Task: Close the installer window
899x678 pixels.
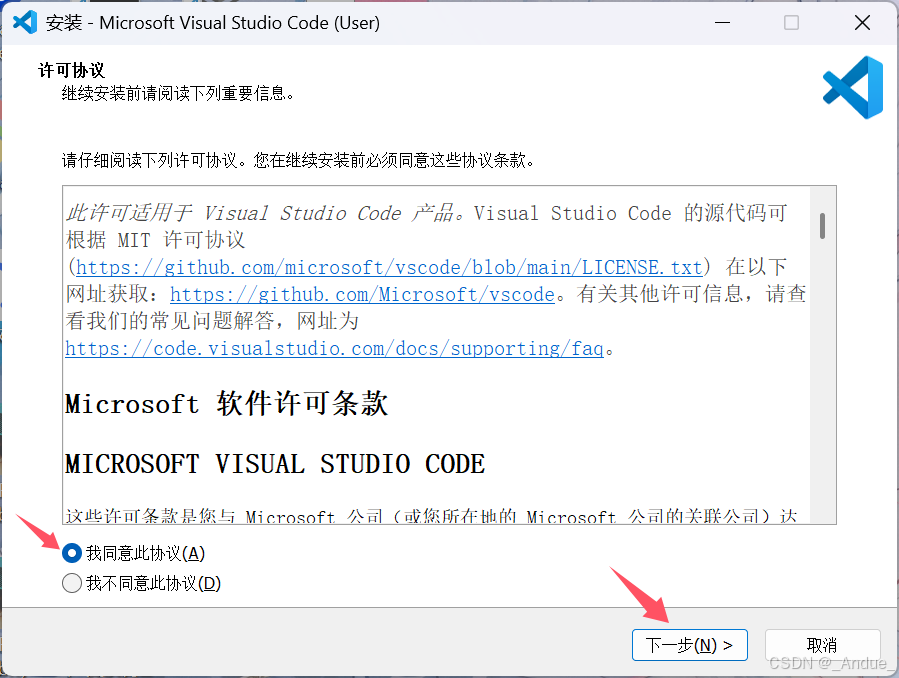Action: click(x=862, y=23)
